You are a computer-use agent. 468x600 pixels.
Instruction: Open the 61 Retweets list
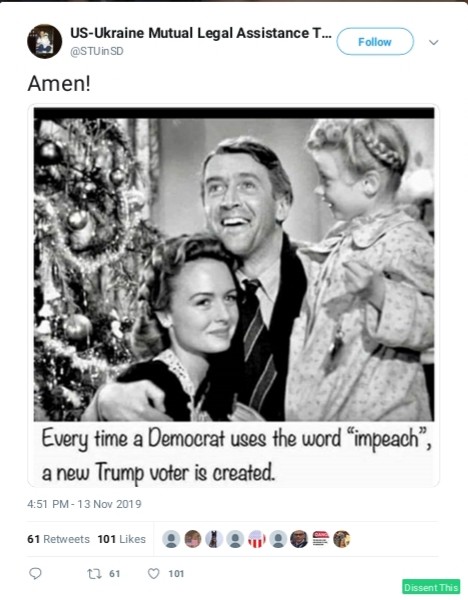[x=58, y=539]
